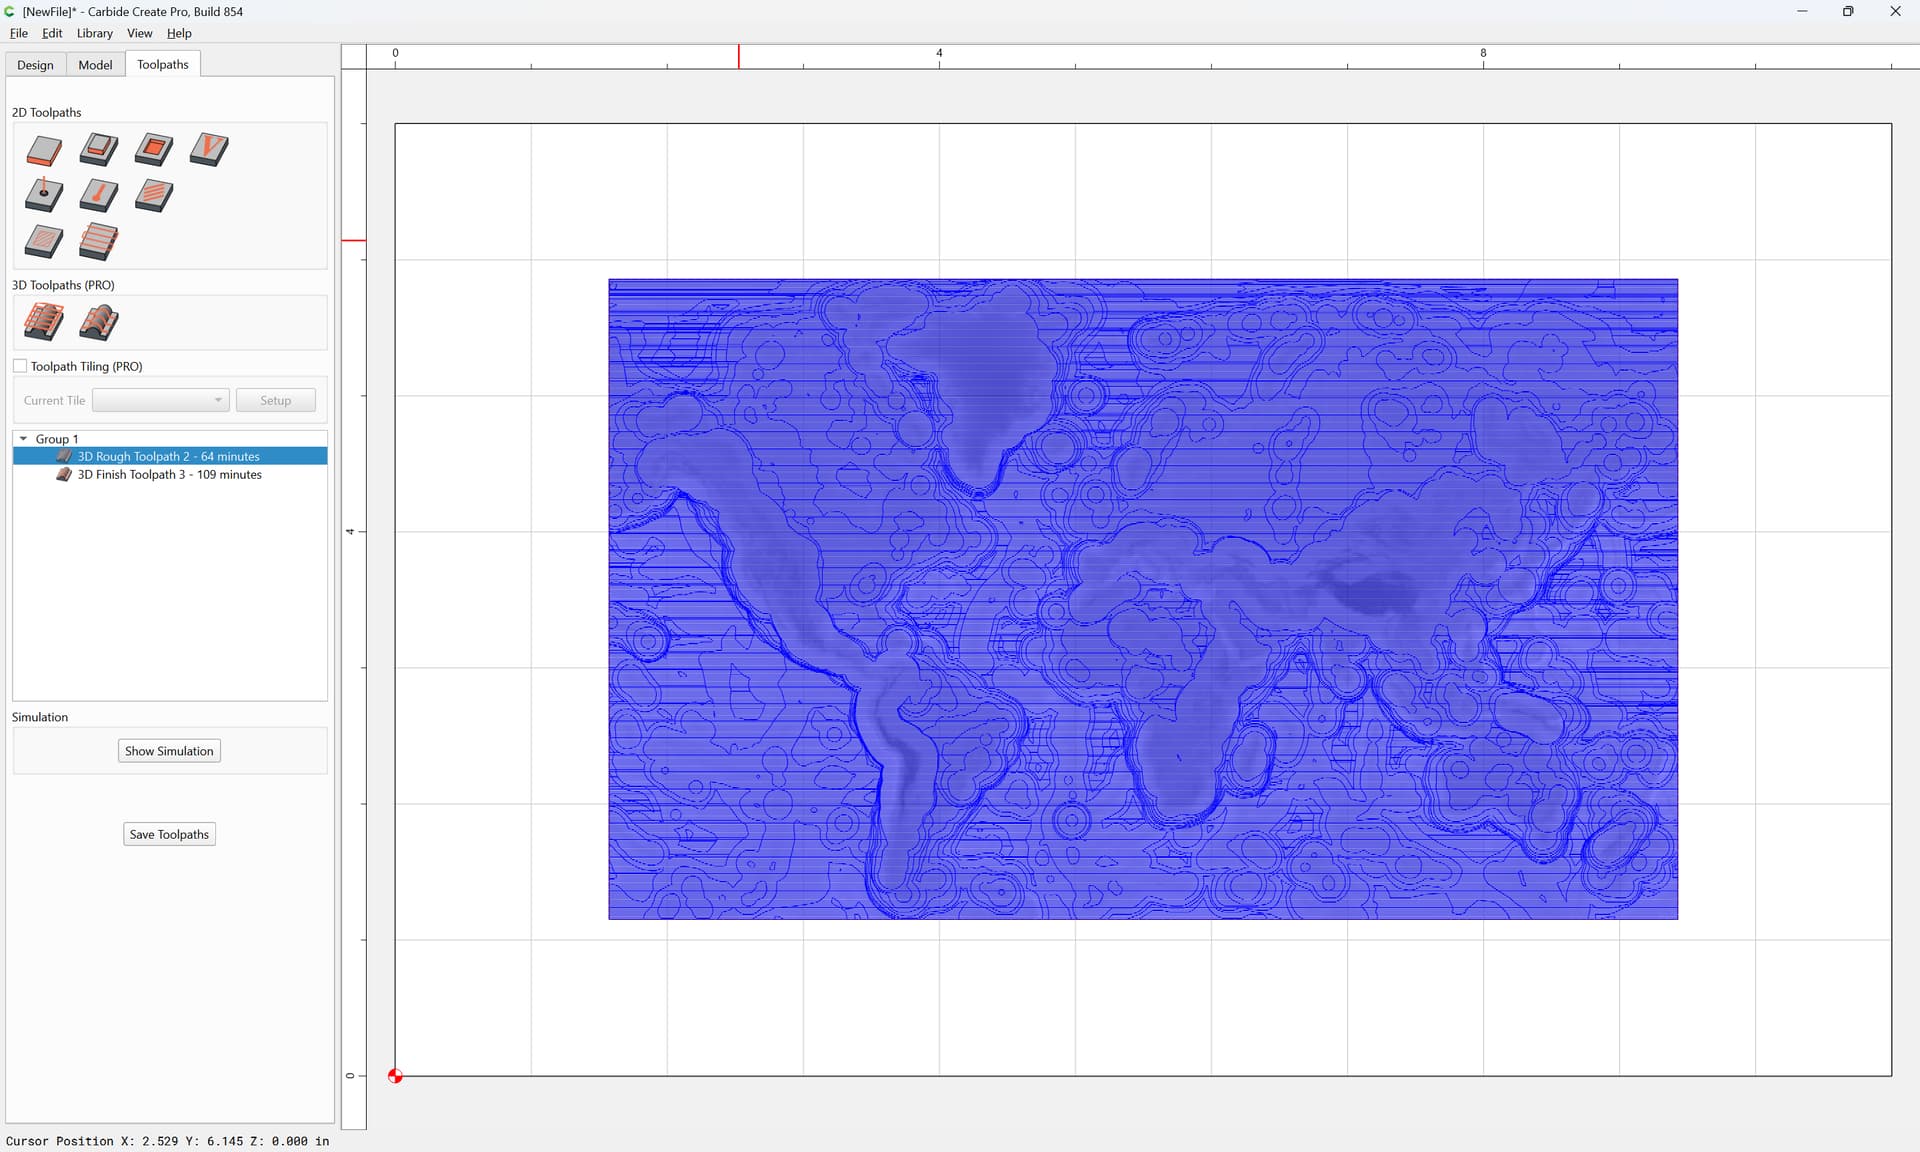Select the Drill toolpath icon
Viewport: 1920px width, 1152px height.
point(44,195)
